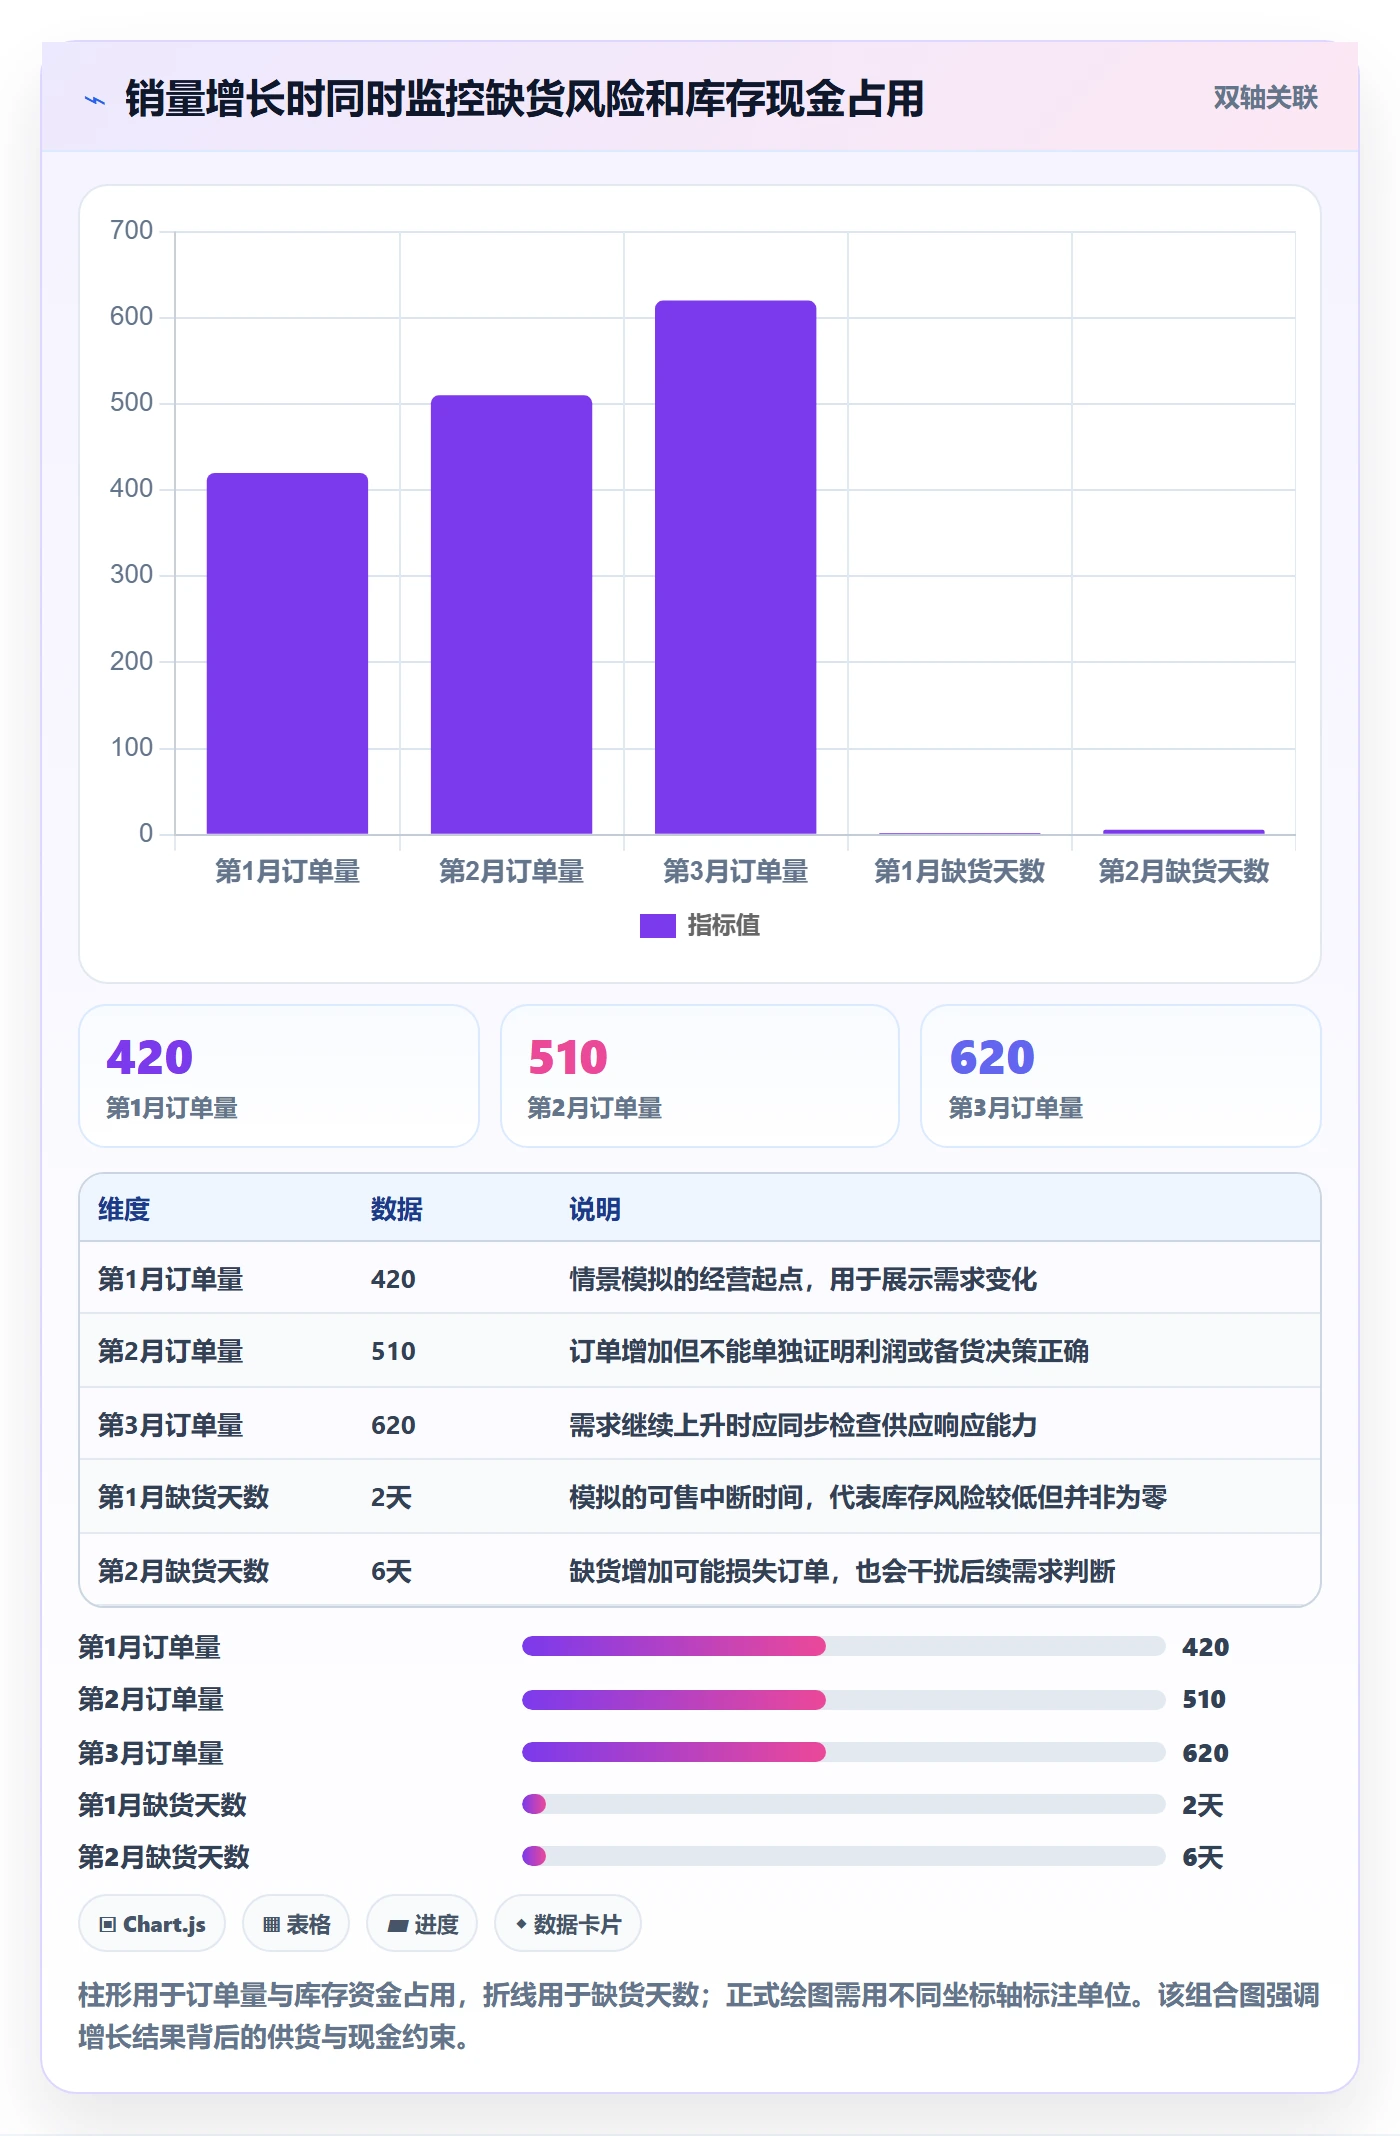The width and height of the screenshot is (1400, 2136).
Task: Click the 进度 tag
Action: pyautogui.click(x=422, y=1924)
